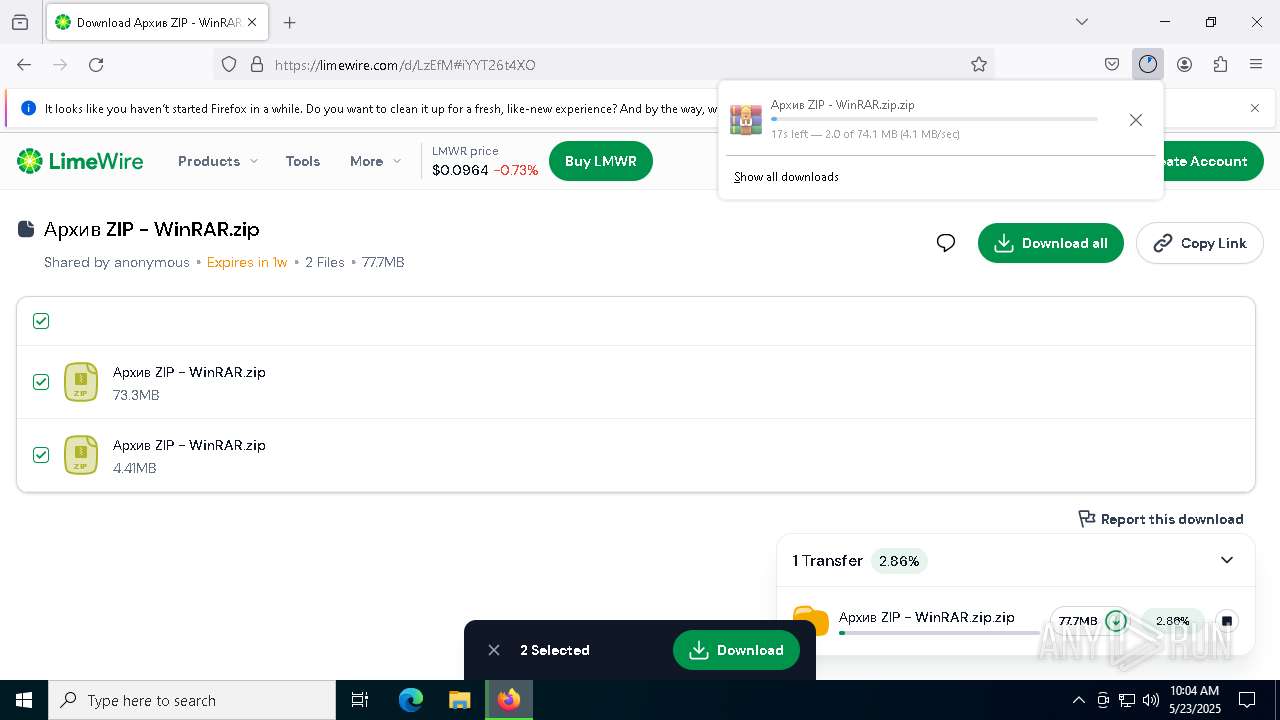This screenshot has width=1280, height=720.
Task: Bookmark this page with star icon
Action: (x=979, y=64)
